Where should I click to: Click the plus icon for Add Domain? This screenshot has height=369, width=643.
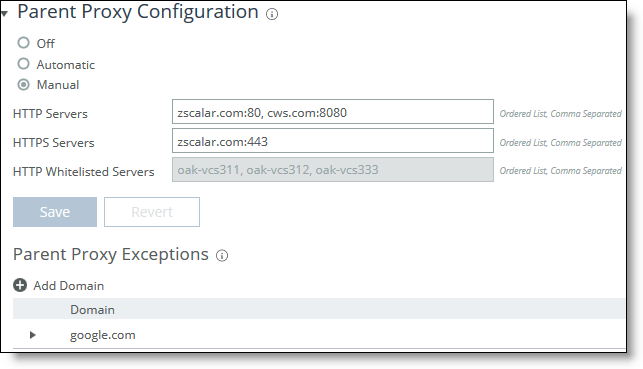(x=20, y=285)
